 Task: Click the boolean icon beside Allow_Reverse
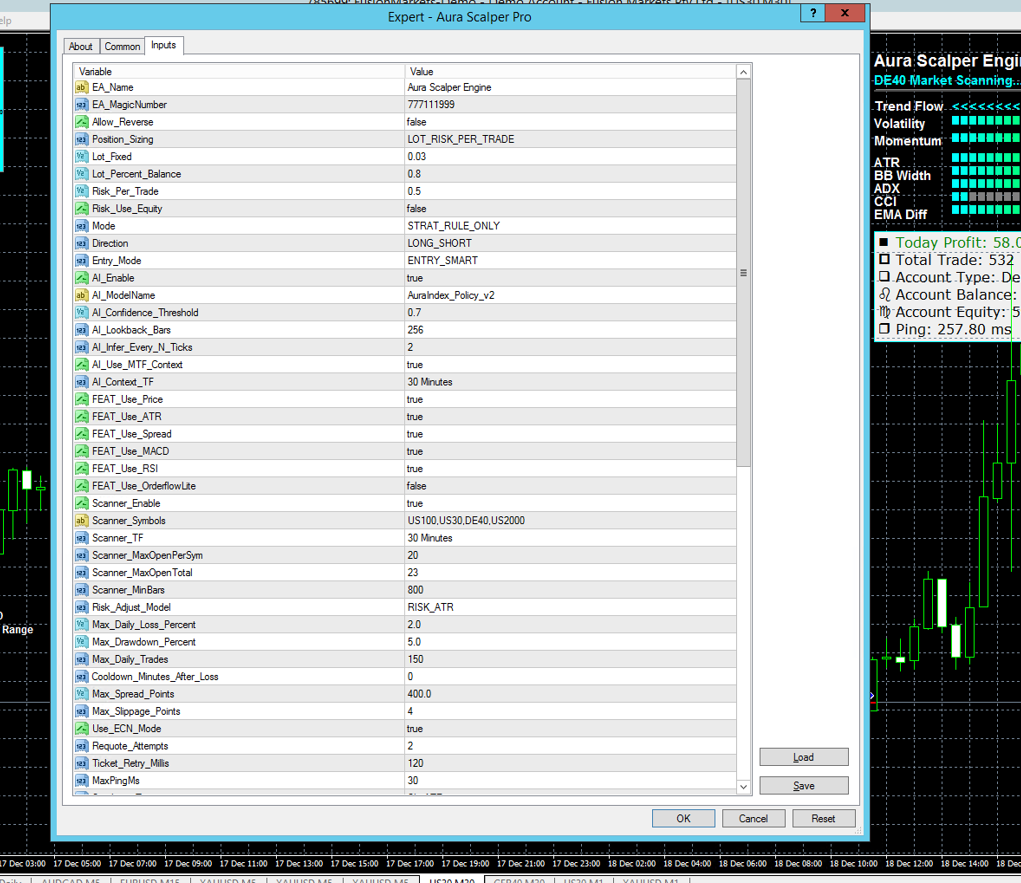82,122
